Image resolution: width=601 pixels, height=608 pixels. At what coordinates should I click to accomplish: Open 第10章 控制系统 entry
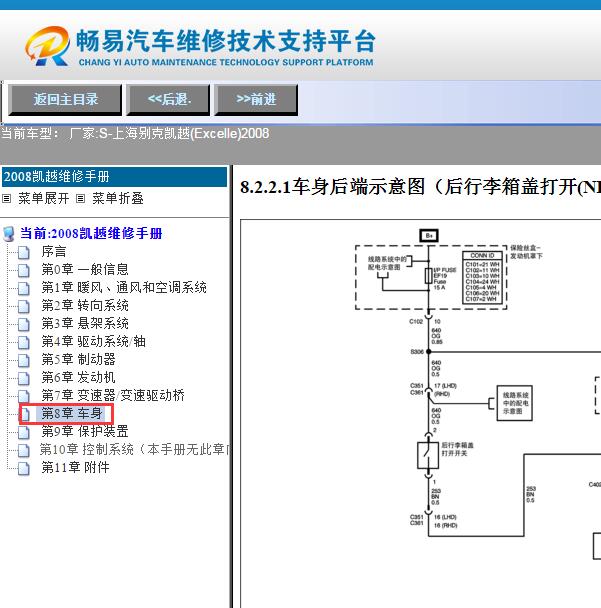[x=135, y=449]
